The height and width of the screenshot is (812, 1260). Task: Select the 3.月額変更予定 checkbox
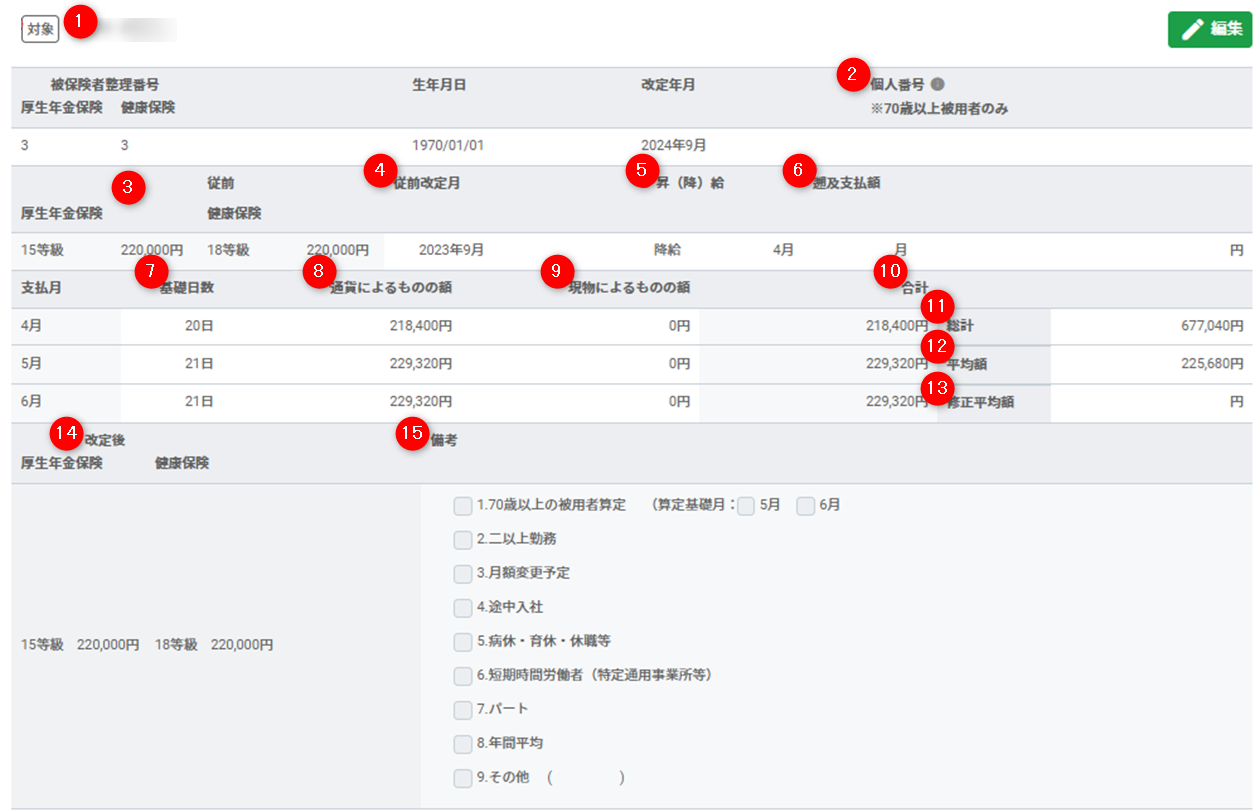[462, 574]
